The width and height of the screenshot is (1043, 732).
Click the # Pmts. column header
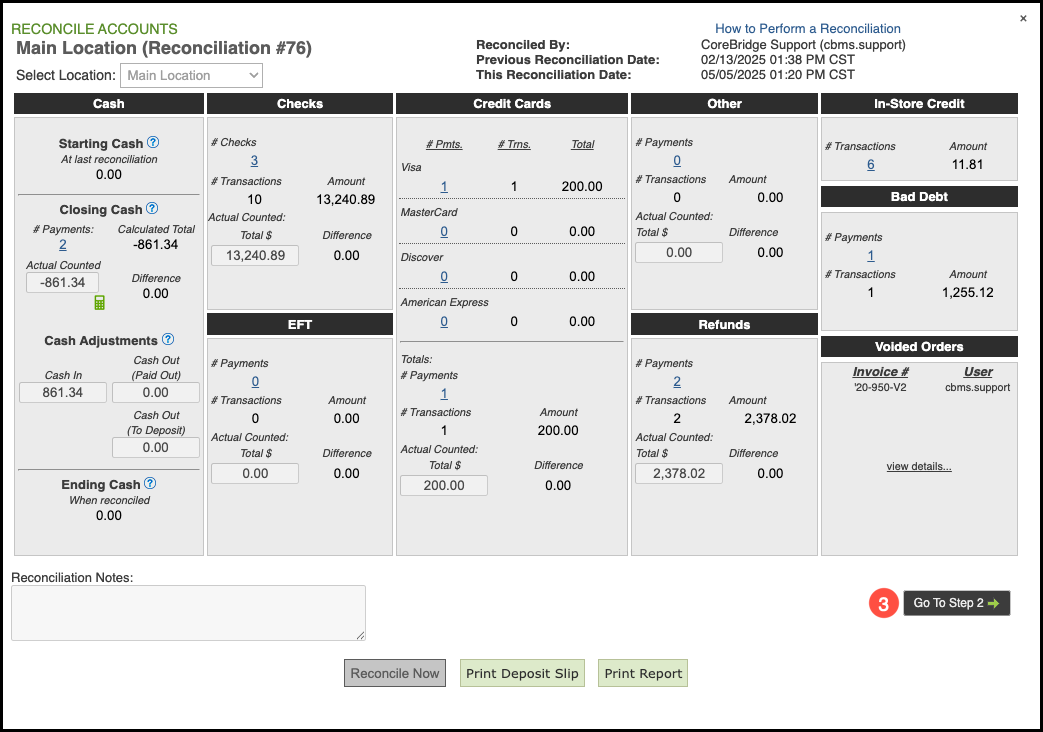tap(444, 144)
